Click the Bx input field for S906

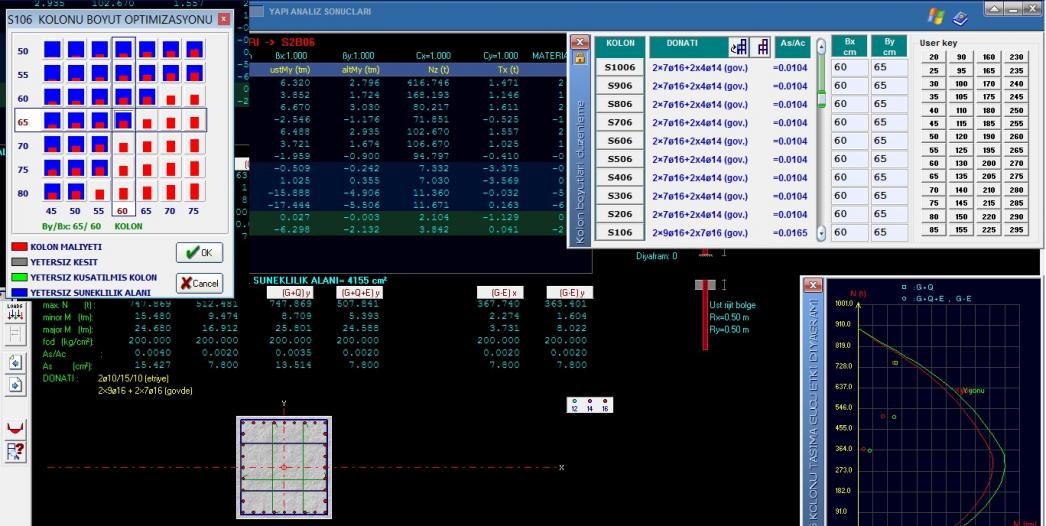point(847,87)
